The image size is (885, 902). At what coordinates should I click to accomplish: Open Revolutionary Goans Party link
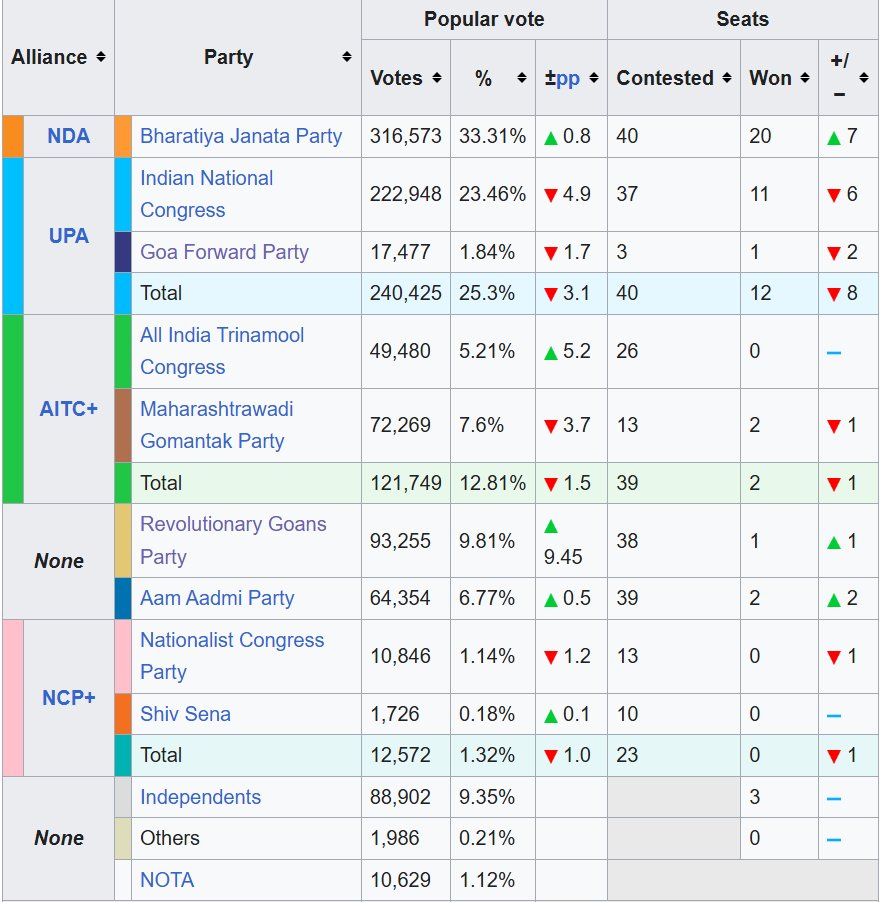coord(233,541)
